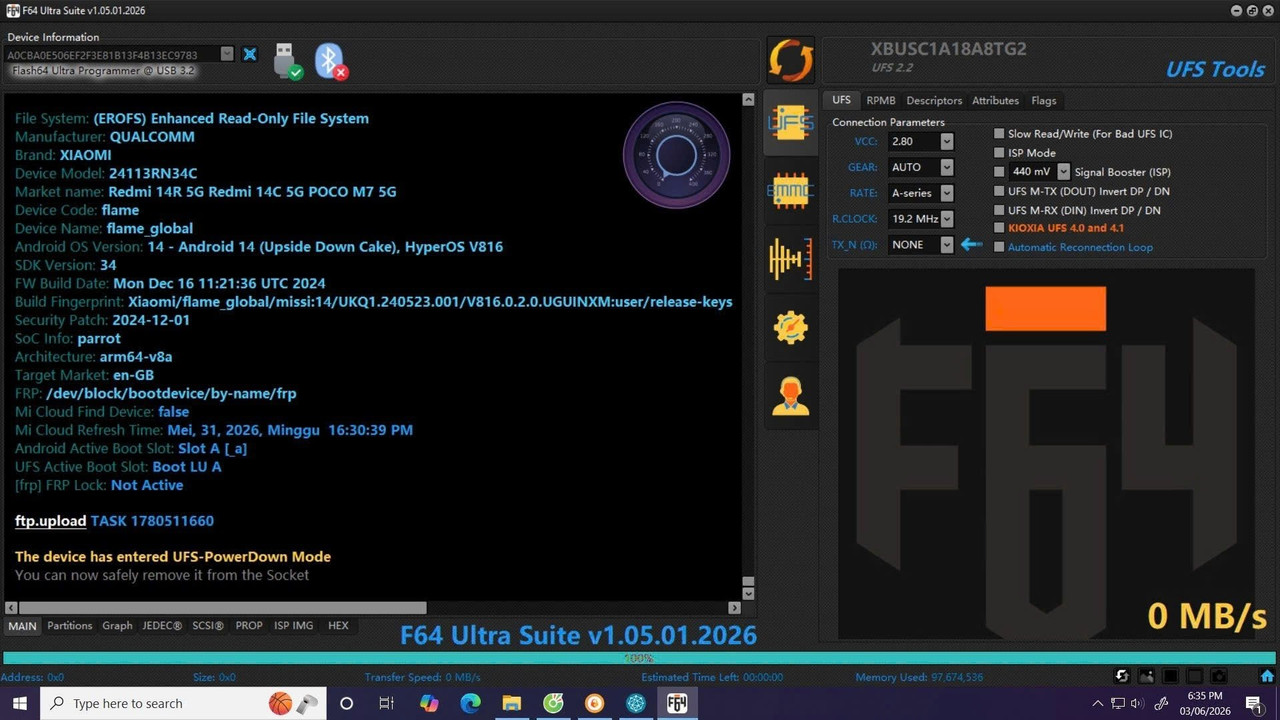The image size is (1280, 720).
Task: Click the ftp.upload link in log
Action: coord(51,521)
